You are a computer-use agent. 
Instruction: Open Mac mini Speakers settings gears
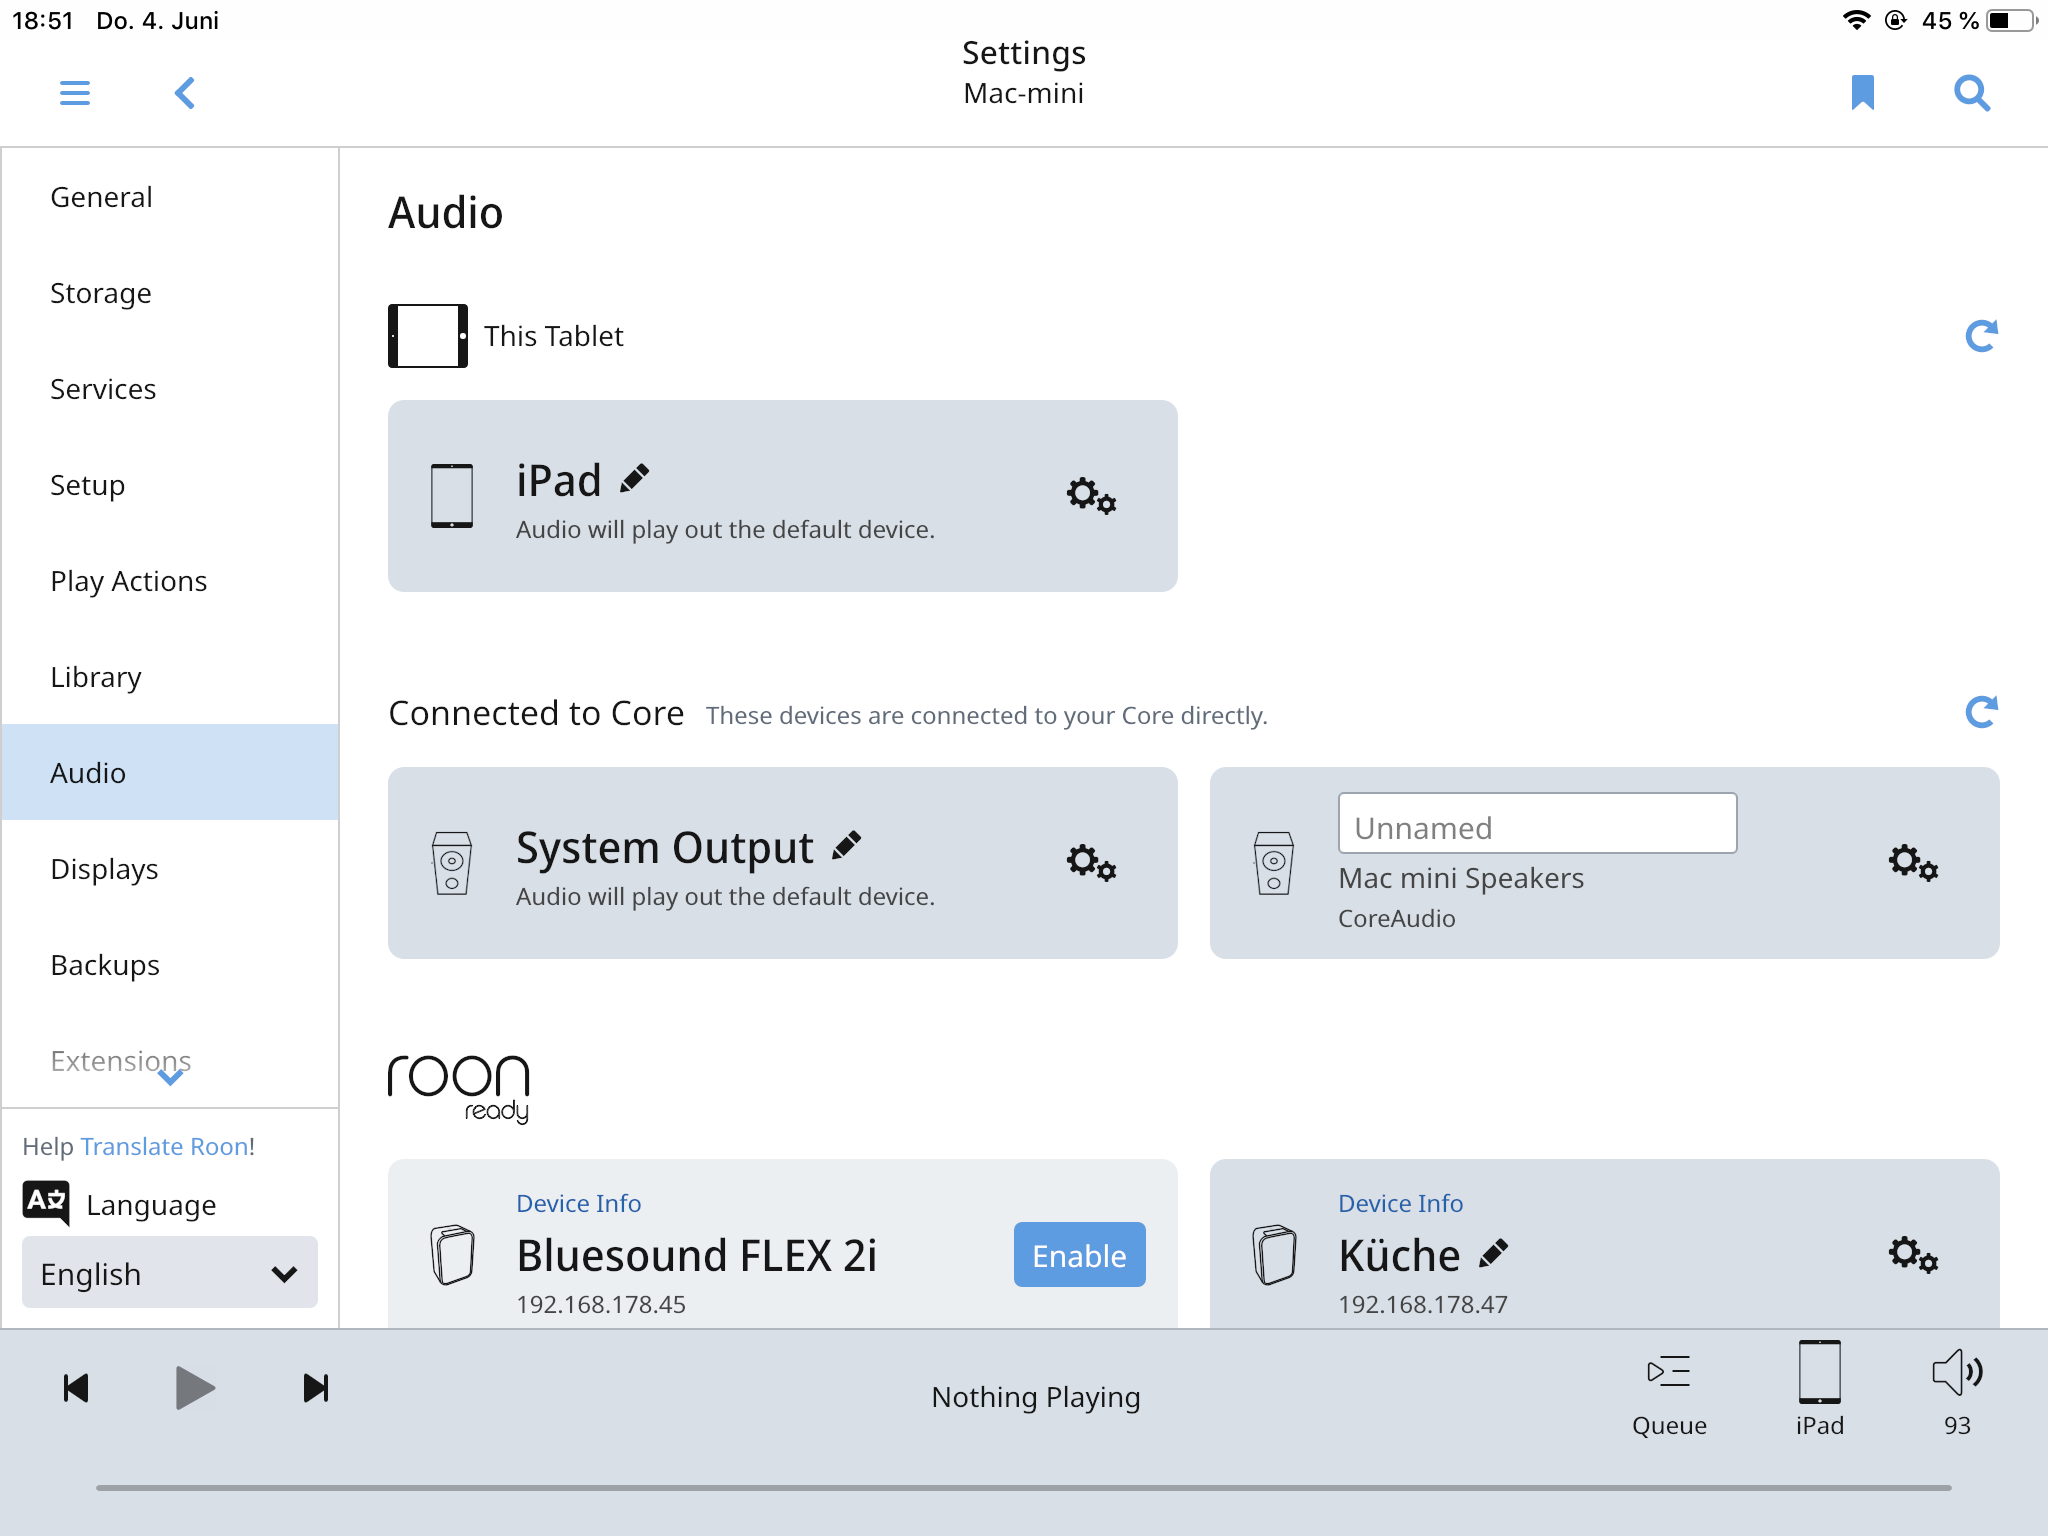pyautogui.click(x=1913, y=862)
